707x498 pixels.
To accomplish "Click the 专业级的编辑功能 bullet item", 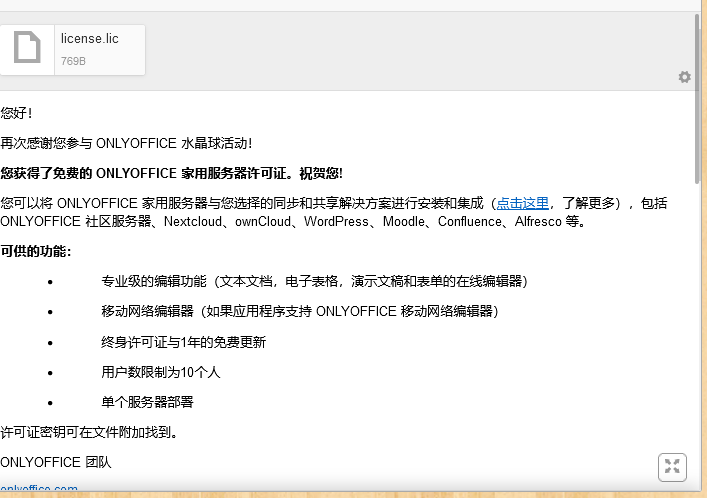I will (314, 282).
